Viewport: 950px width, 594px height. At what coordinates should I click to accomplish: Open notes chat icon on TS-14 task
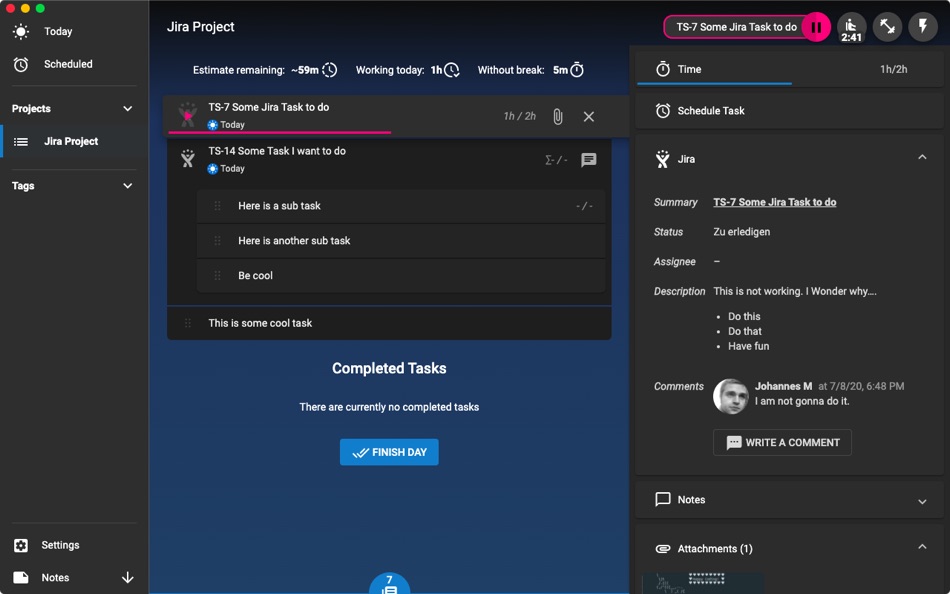point(588,160)
